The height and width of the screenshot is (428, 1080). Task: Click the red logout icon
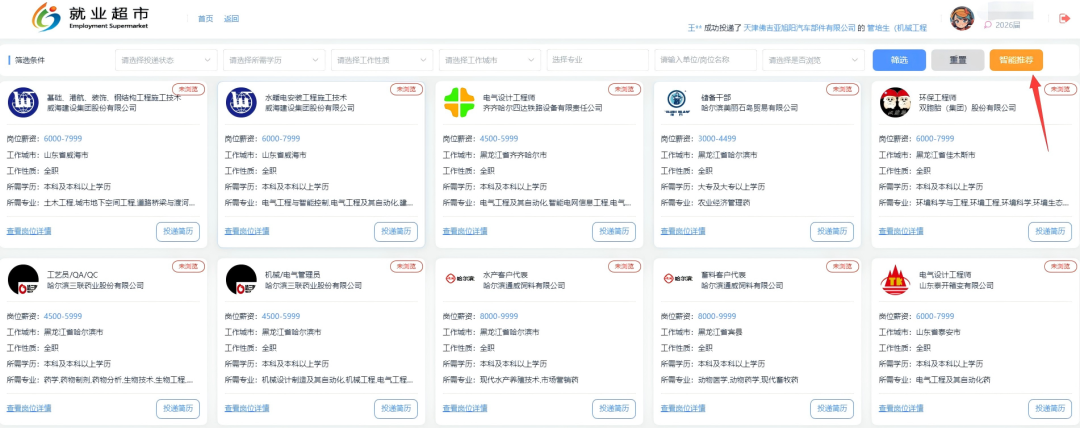pyautogui.click(x=1064, y=18)
